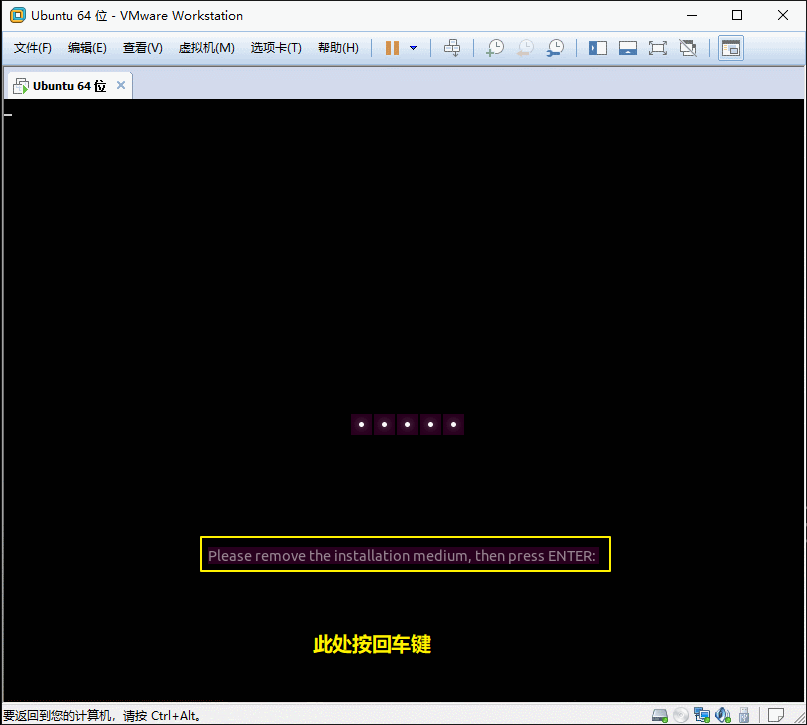The height and width of the screenshot is (725, 807).
Task: Toggle the library sidebar view
Action: tap(598, 48)
